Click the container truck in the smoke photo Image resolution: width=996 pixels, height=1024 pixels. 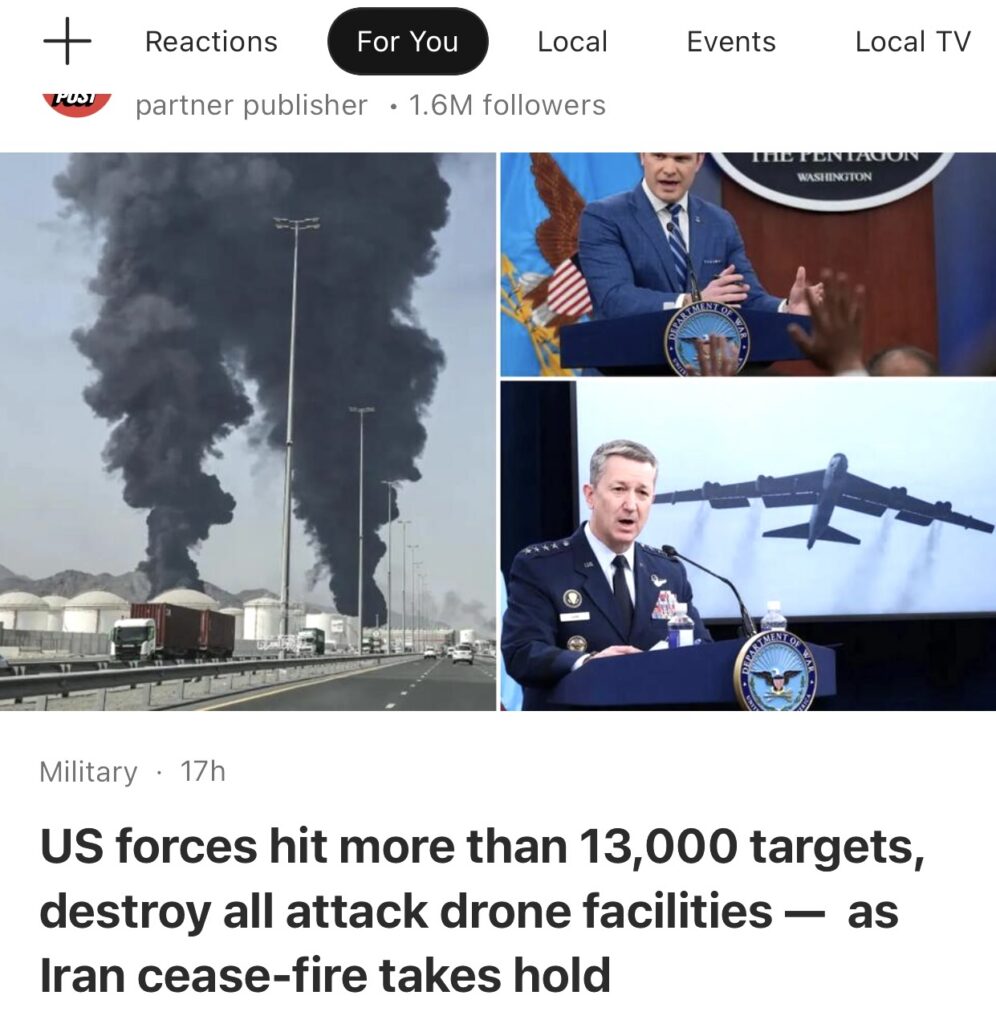point(174,630)
